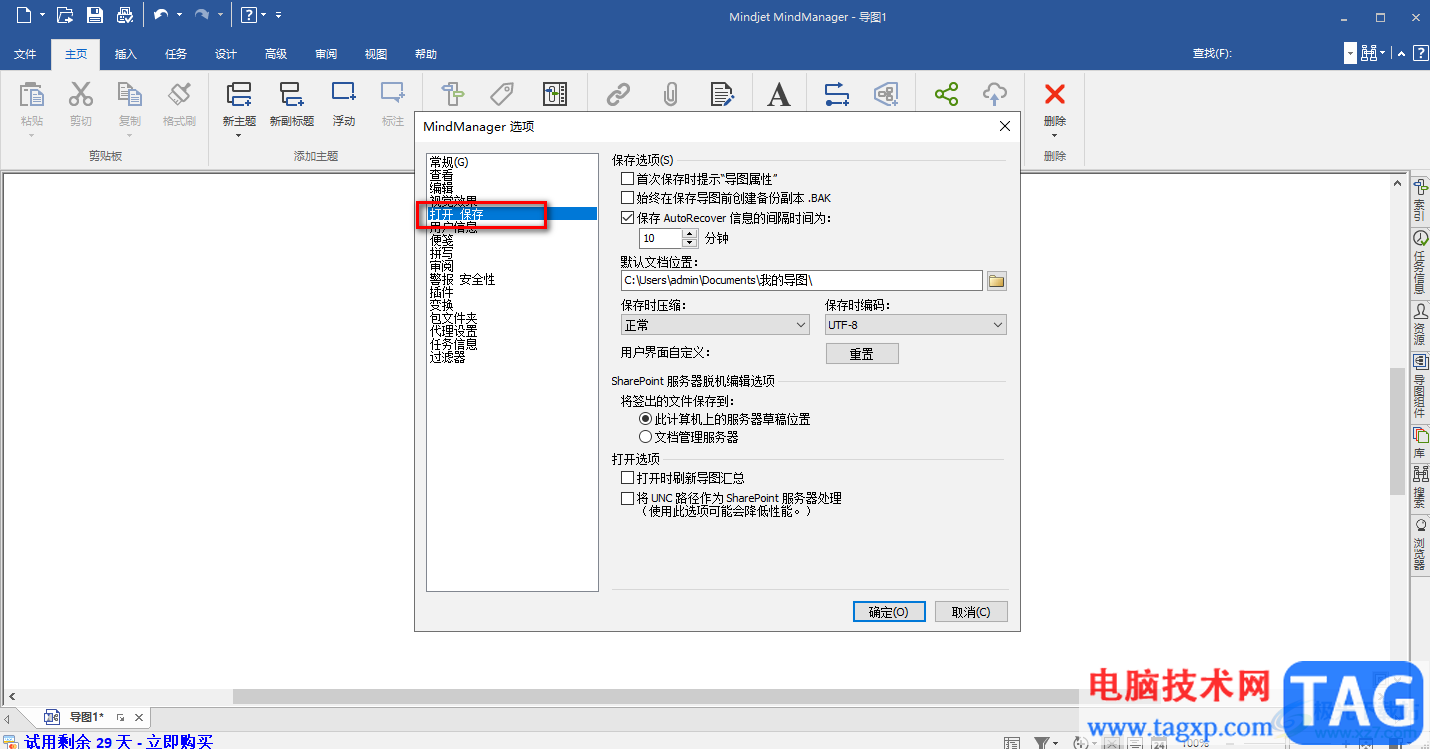1430x749 pixels.
Task: Select the 导图1* document tab
Action: pyautogui.click(x=86, y=717)
